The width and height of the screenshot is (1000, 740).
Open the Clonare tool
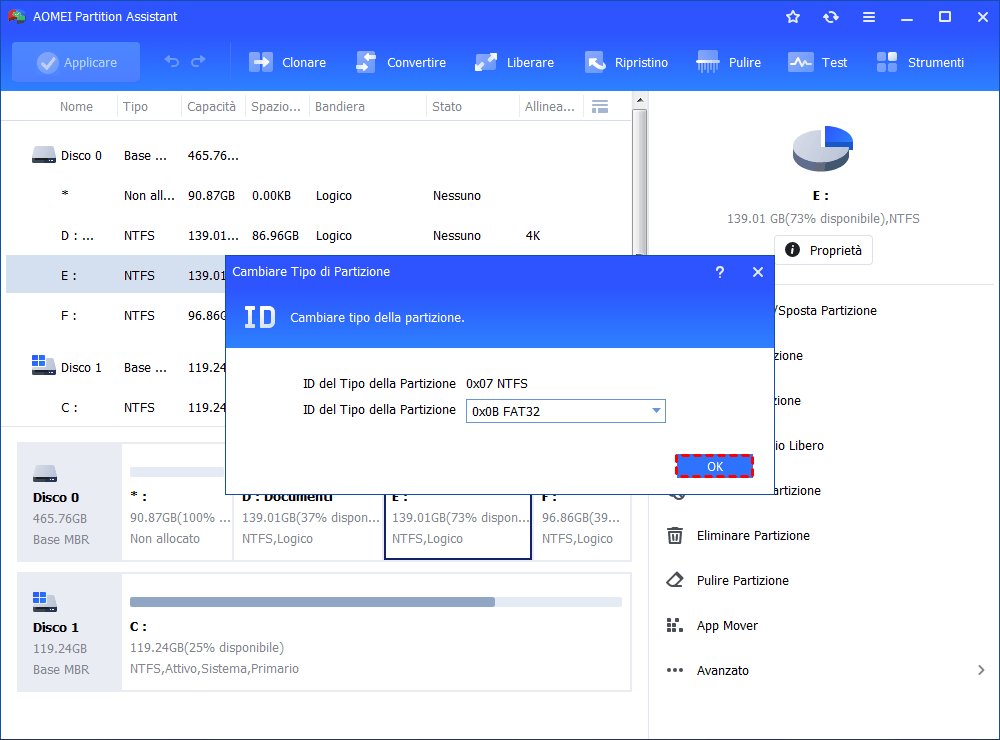[x=288, y=63]
